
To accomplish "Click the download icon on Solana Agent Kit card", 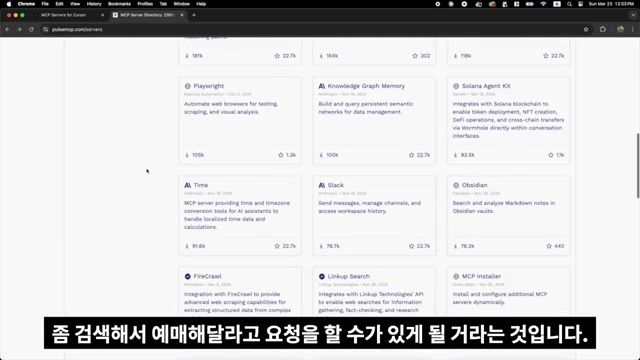I will (456, 155).
